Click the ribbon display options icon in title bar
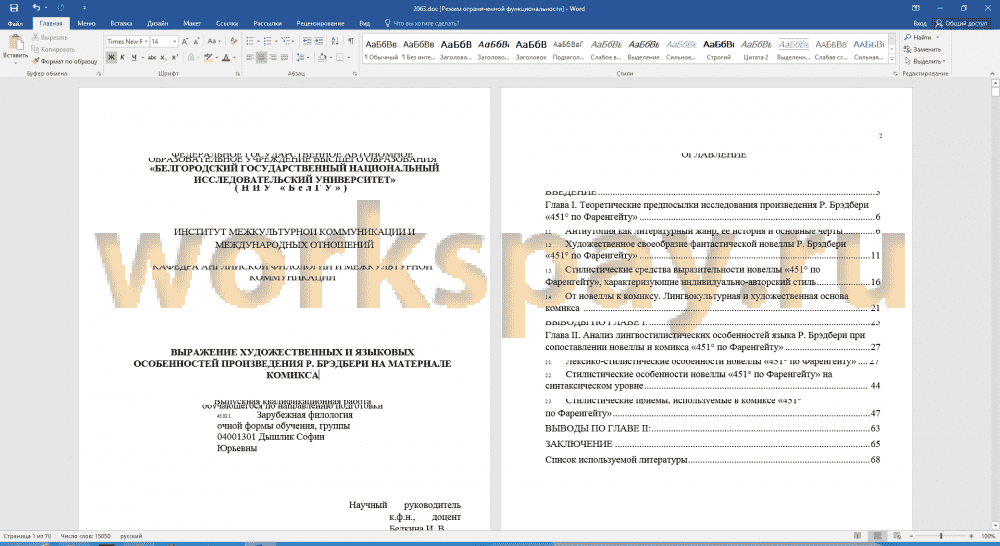The width and height of the screenshot is (1000, 546). 916,8
